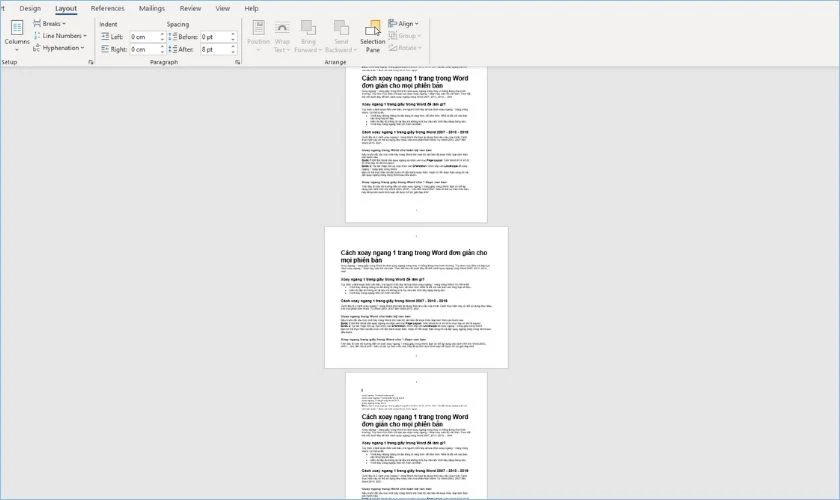Launch the Paragraph dialog launcher
The image size is (840, 500).
(237, 62)
